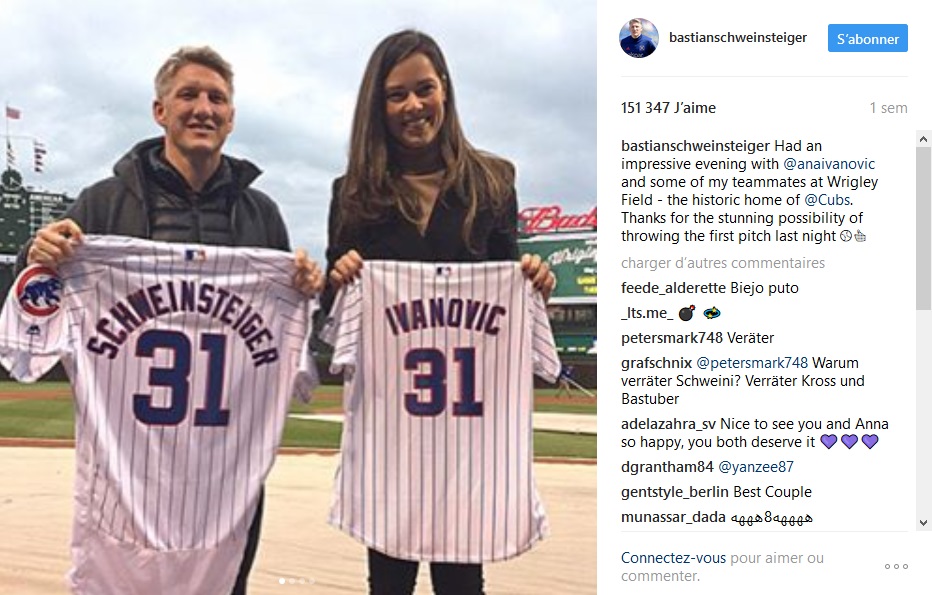Open the @Cubs mention link
This screenshot has height=595, width=932.
coord(827,200)
